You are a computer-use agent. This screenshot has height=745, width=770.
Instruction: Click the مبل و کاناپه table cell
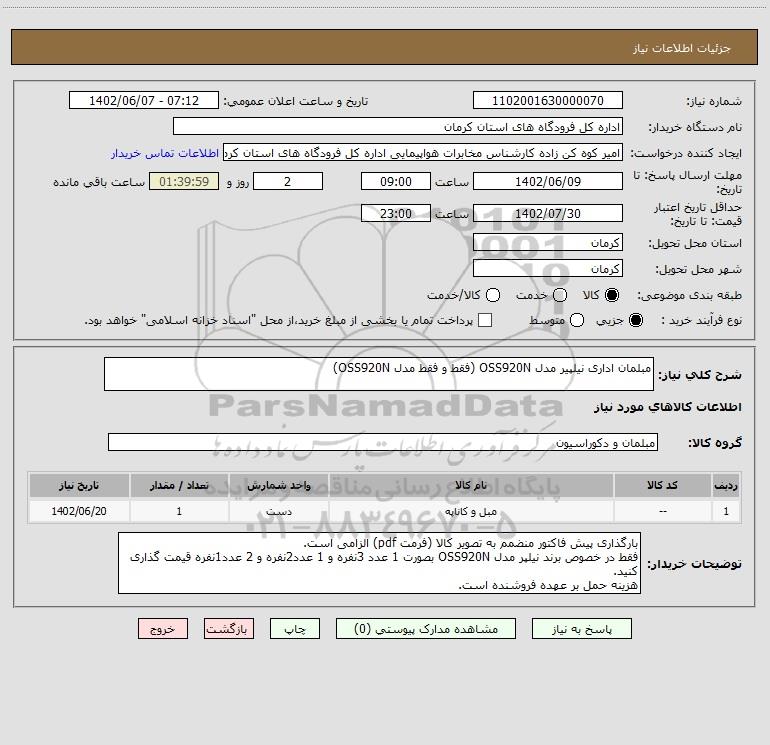(471, 511)
